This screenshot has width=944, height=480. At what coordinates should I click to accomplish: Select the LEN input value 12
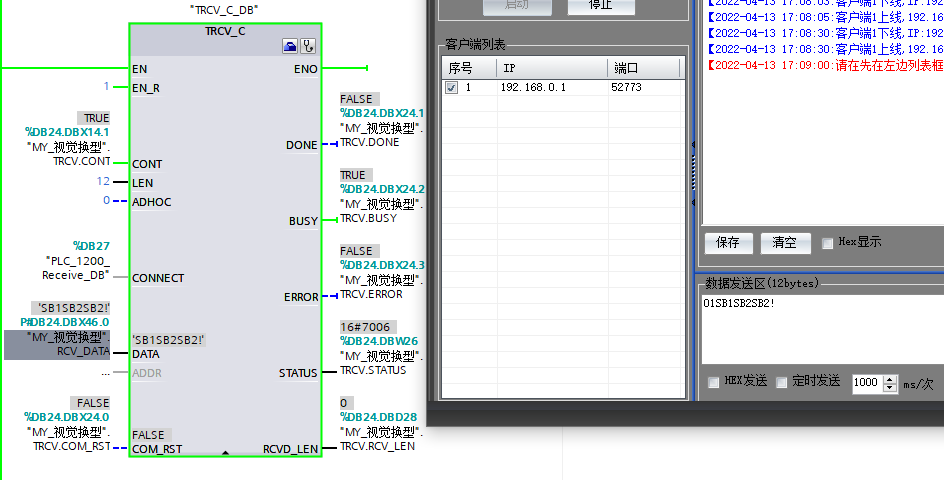pyautogui.click(x=104, y=182)
